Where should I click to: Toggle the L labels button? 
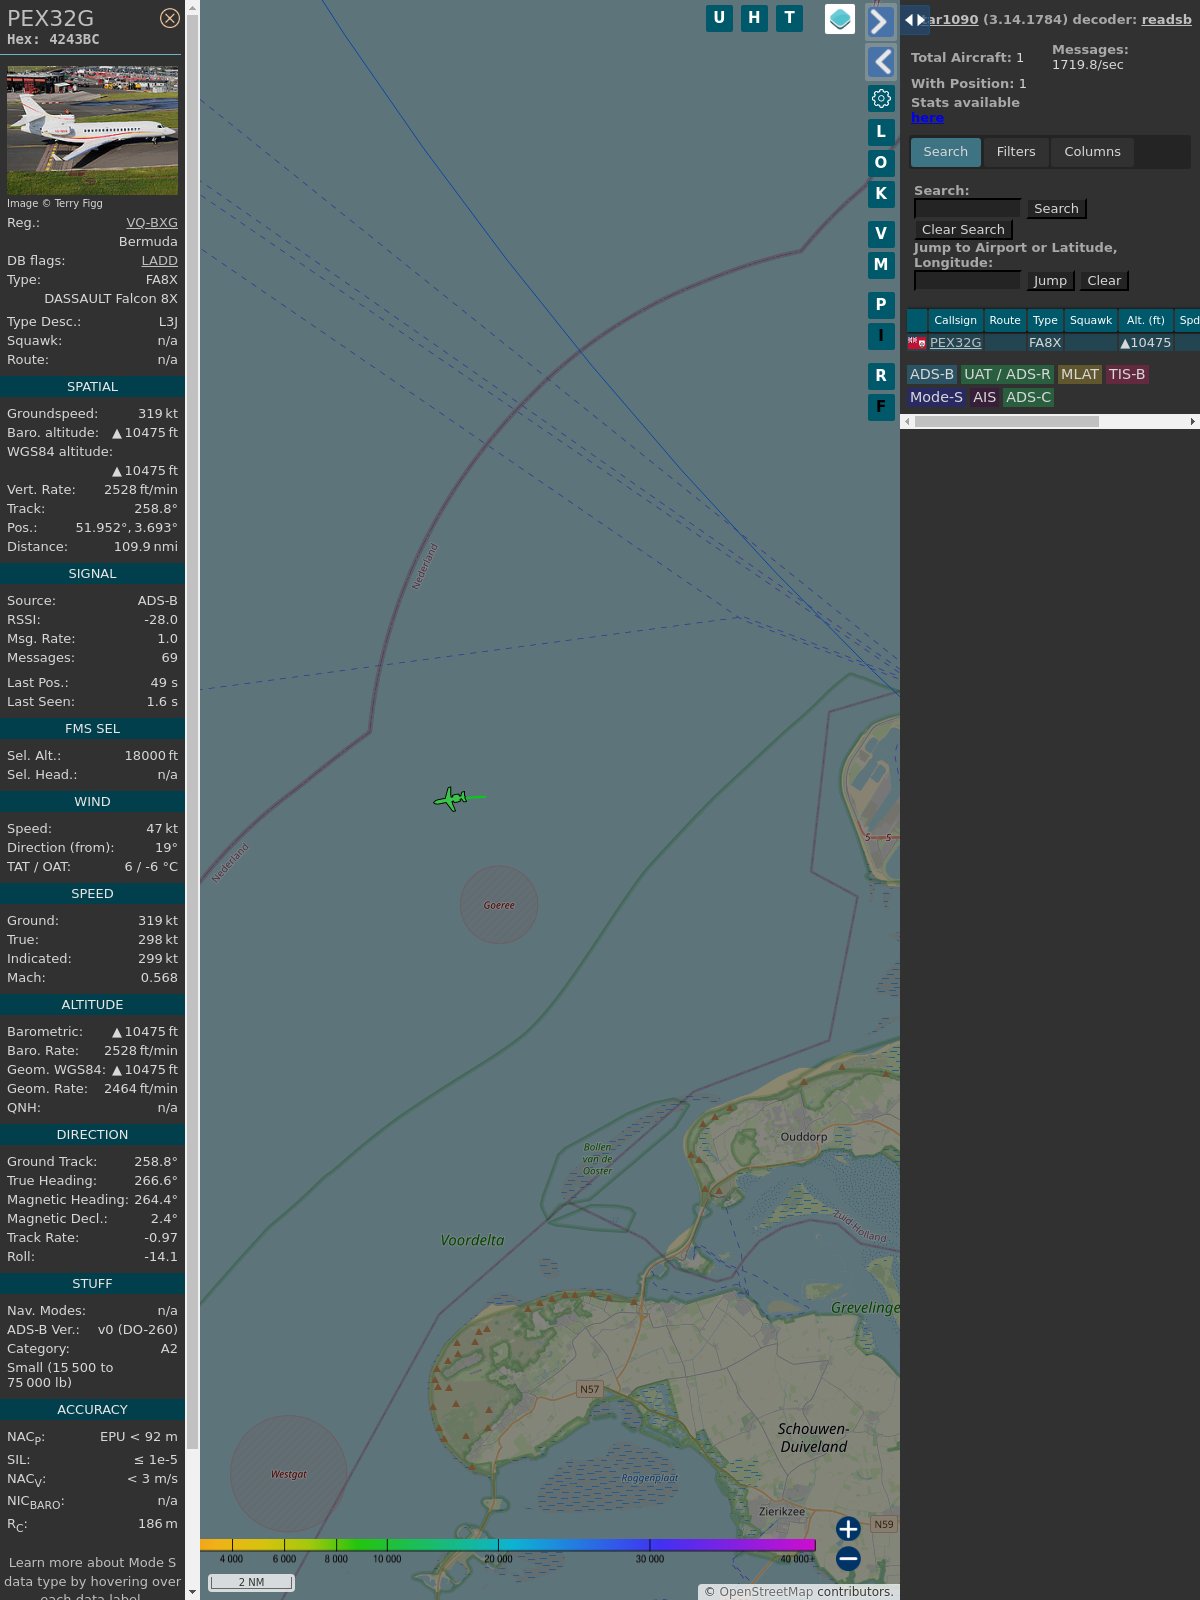click(881, 131)
